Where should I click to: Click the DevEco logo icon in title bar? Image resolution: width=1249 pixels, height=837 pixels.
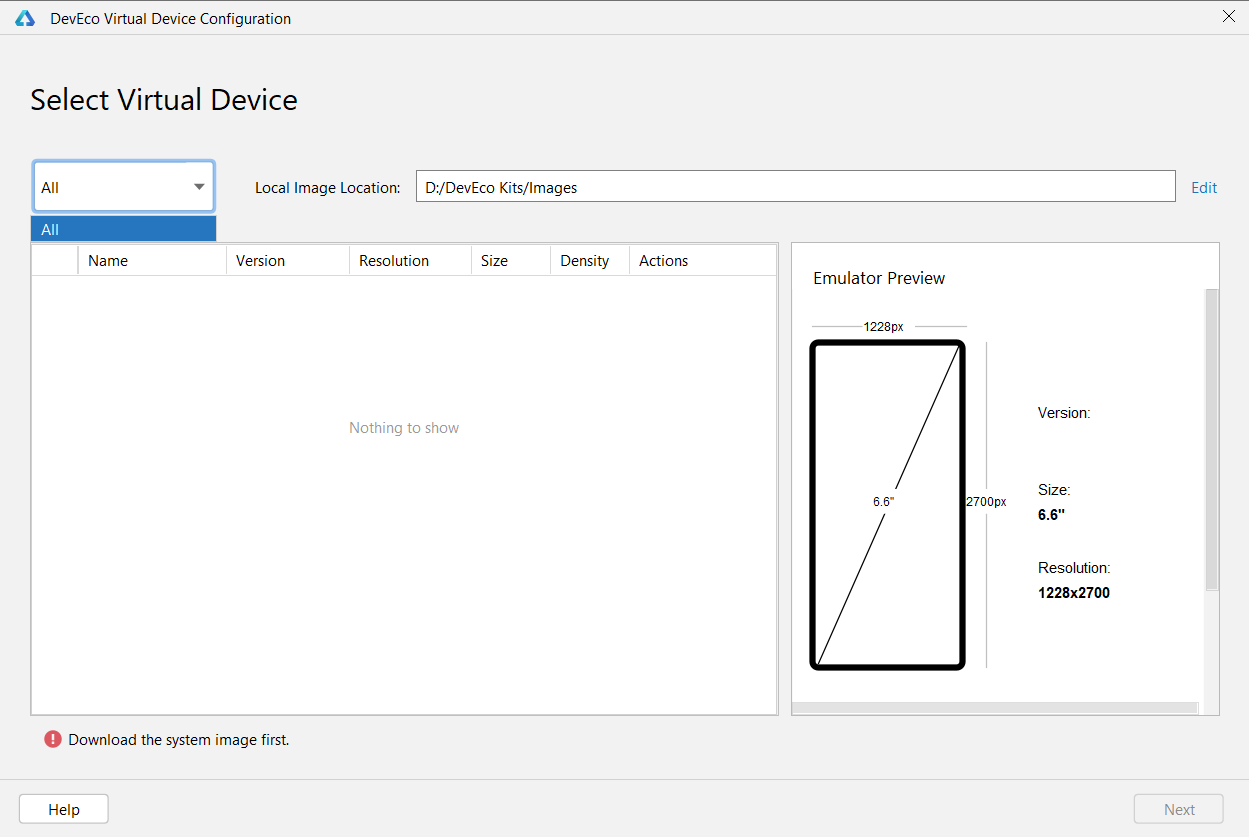click(x=25, y=18)
